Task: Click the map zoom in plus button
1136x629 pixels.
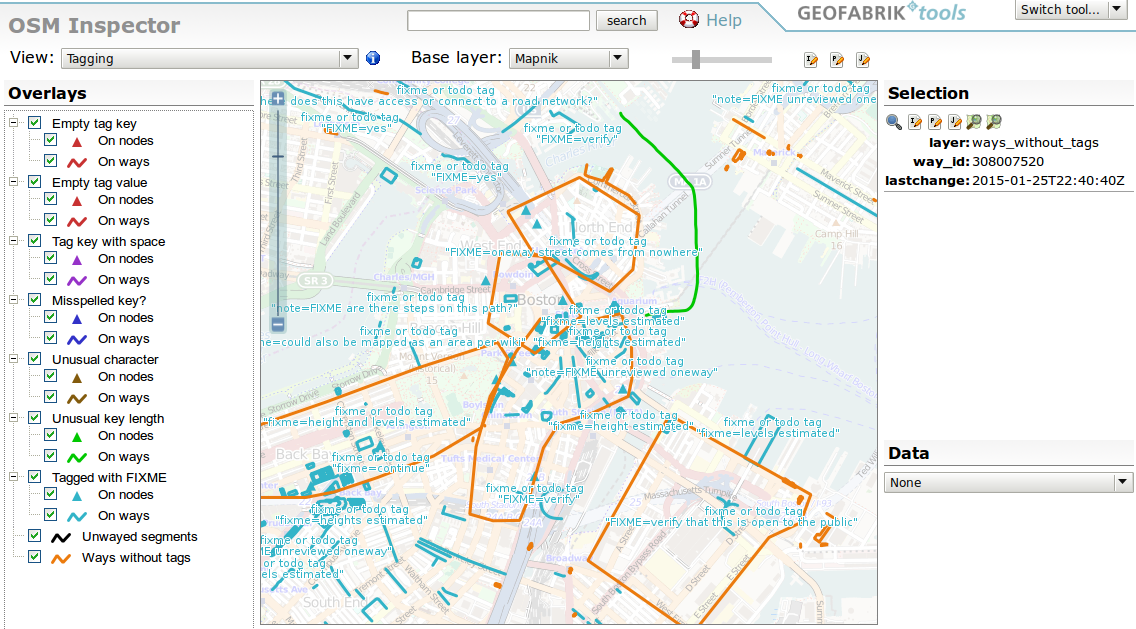Action: (x=278, y=99)
